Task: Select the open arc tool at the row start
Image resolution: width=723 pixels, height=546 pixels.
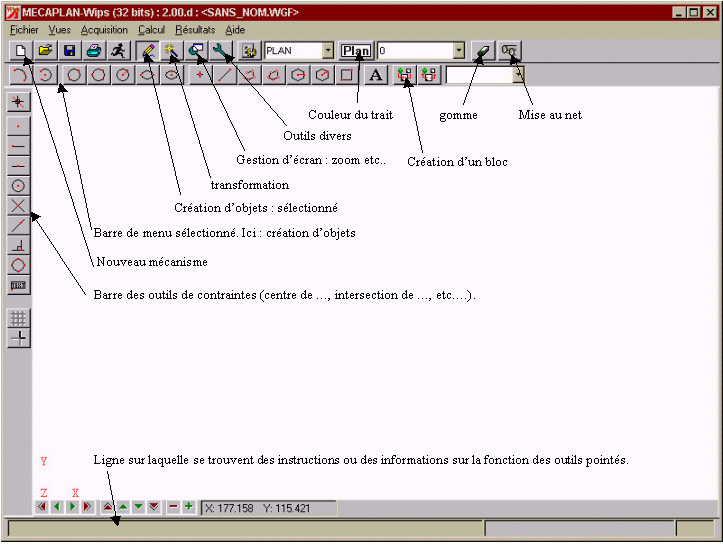Action: point(20,75)
